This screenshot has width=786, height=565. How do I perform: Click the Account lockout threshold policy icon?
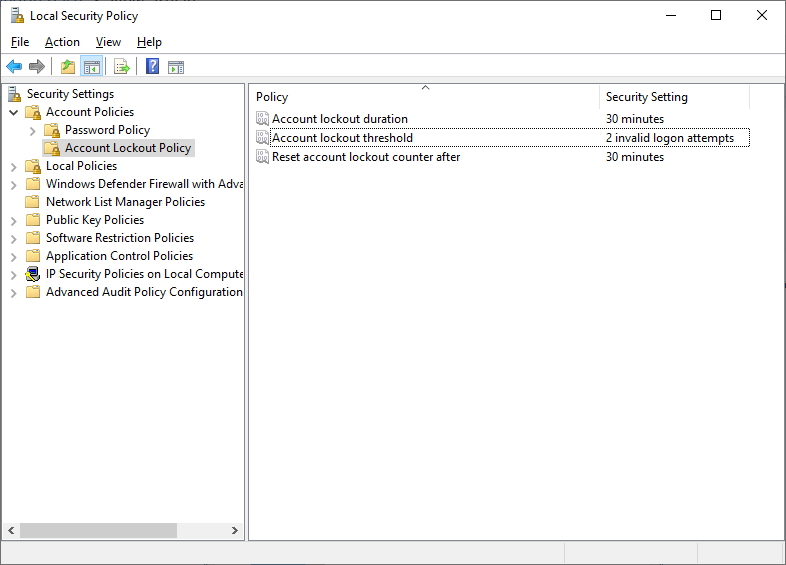pyautogui.click(x=262, y=137)
